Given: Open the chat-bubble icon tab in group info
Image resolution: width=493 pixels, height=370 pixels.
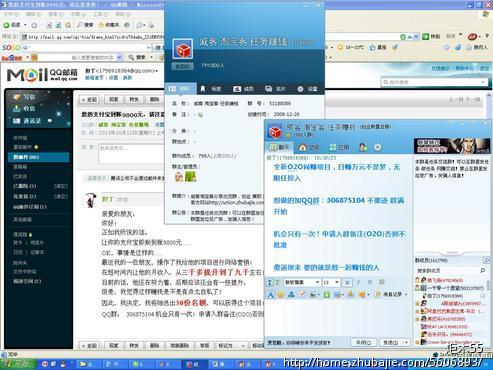Looking at the screenshot, I should click(275, 89).
